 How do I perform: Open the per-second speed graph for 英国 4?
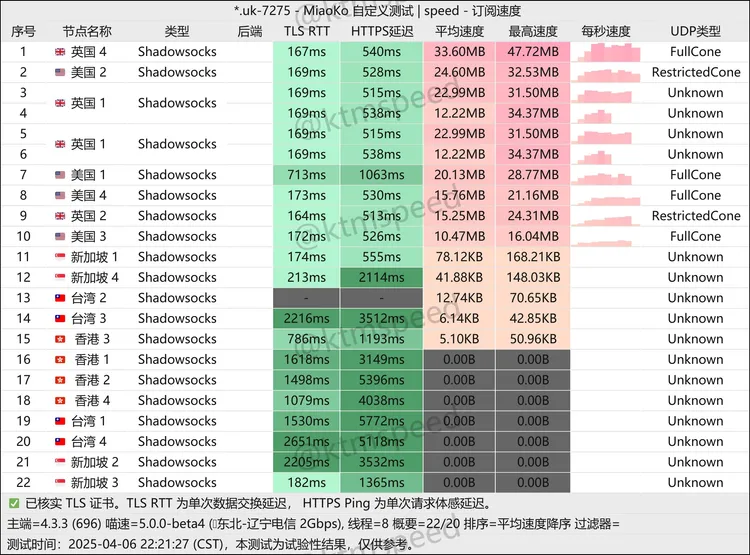pos(606,52)
